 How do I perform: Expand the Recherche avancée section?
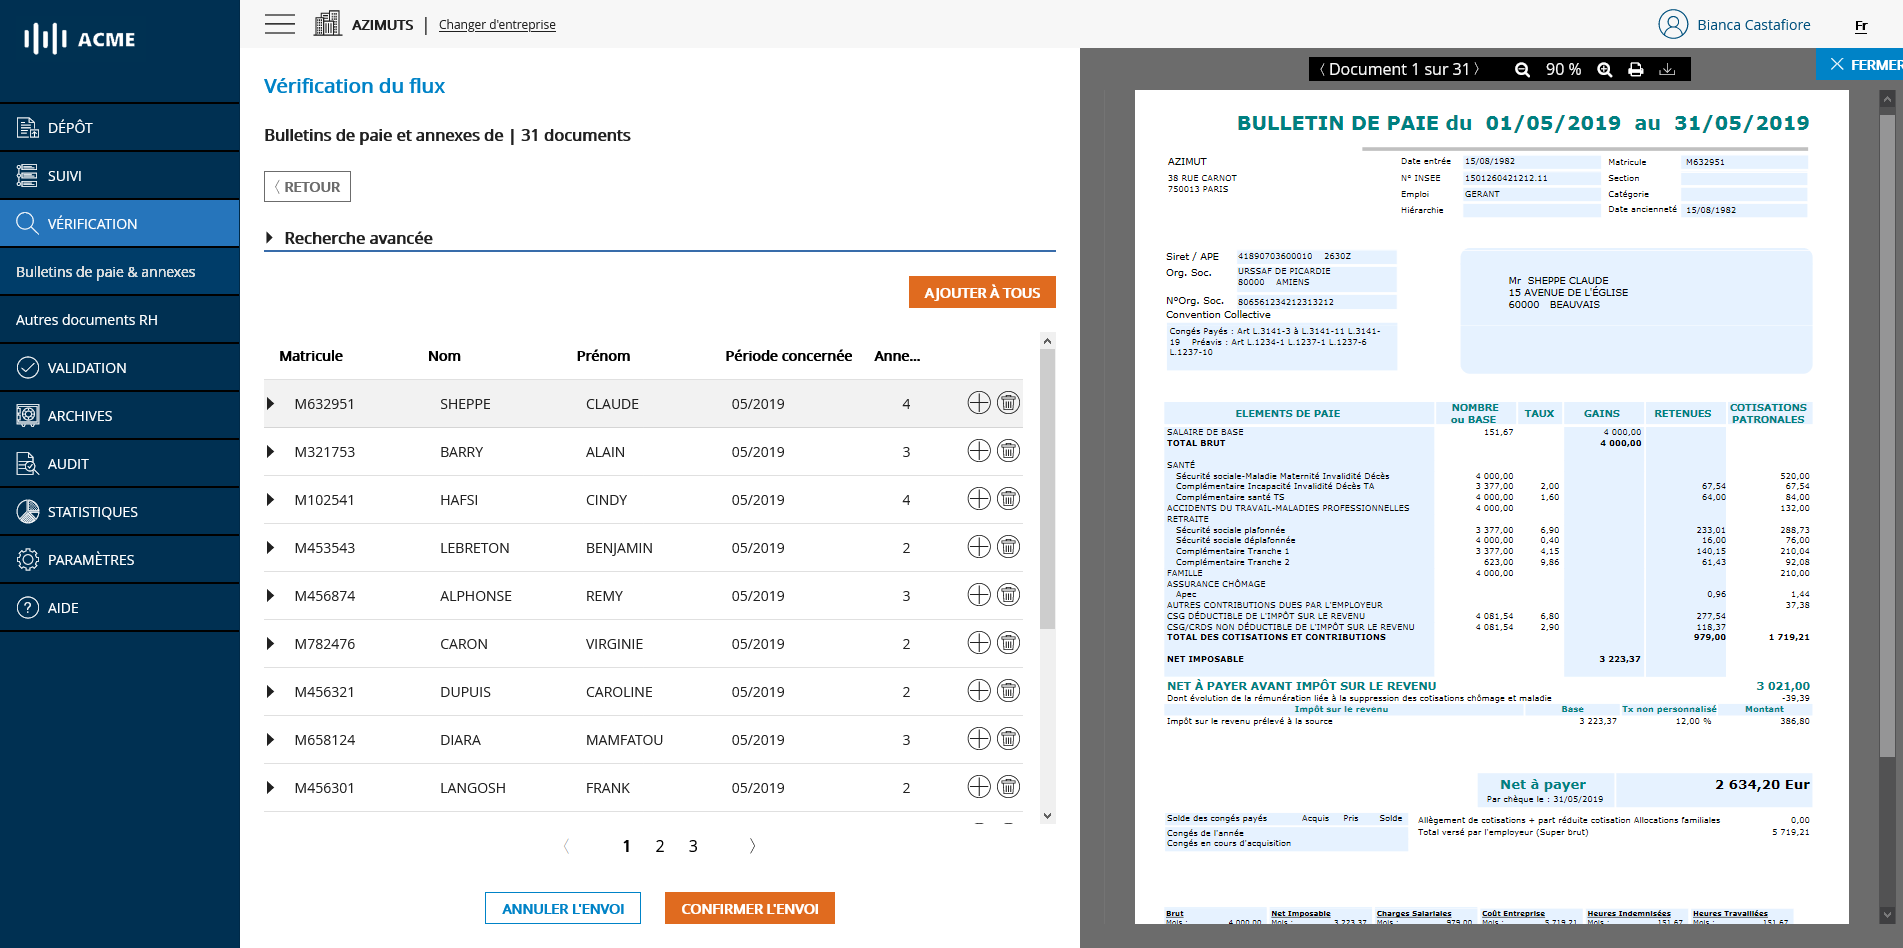tap(270, 238)
